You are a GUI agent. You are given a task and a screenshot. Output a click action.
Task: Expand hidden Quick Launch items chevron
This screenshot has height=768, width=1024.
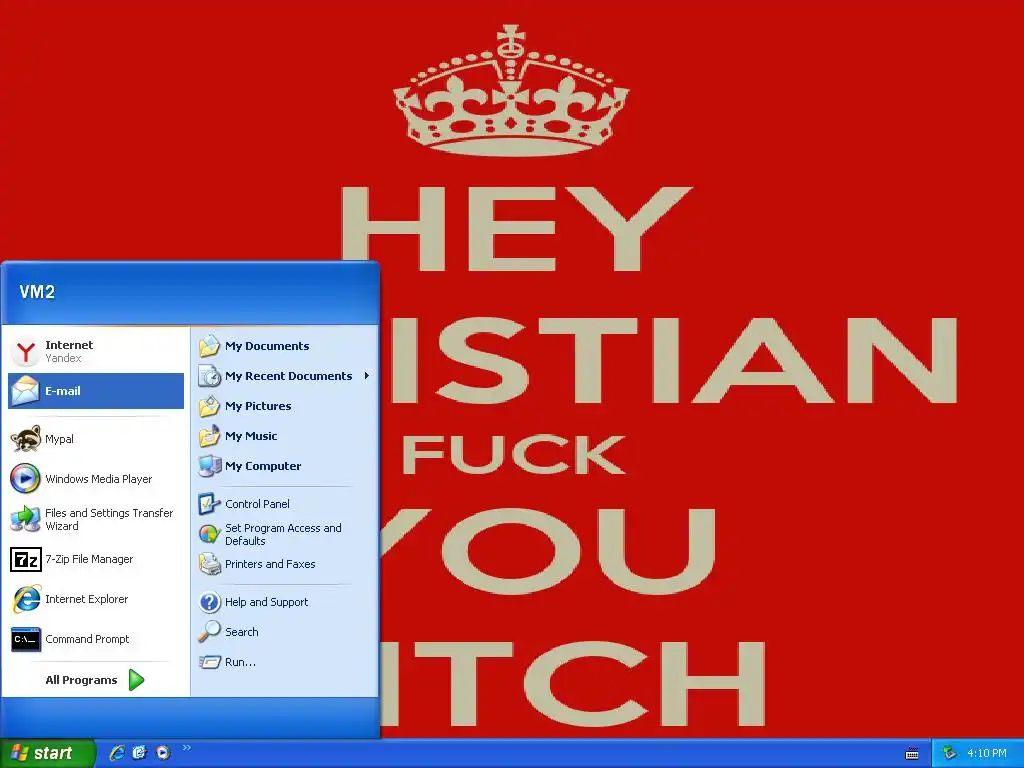click(187, 748)
